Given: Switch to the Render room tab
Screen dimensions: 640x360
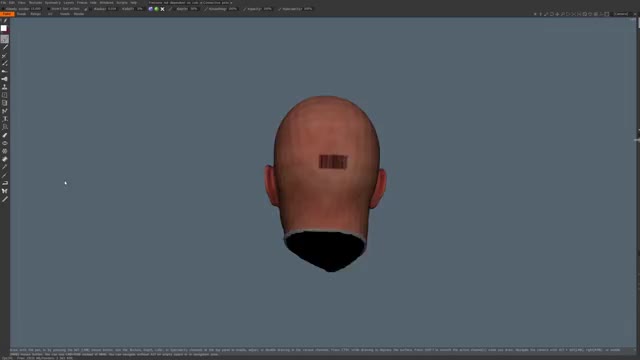Looking at the screenshot, I should pyautogui.click(x=79, y=14).
